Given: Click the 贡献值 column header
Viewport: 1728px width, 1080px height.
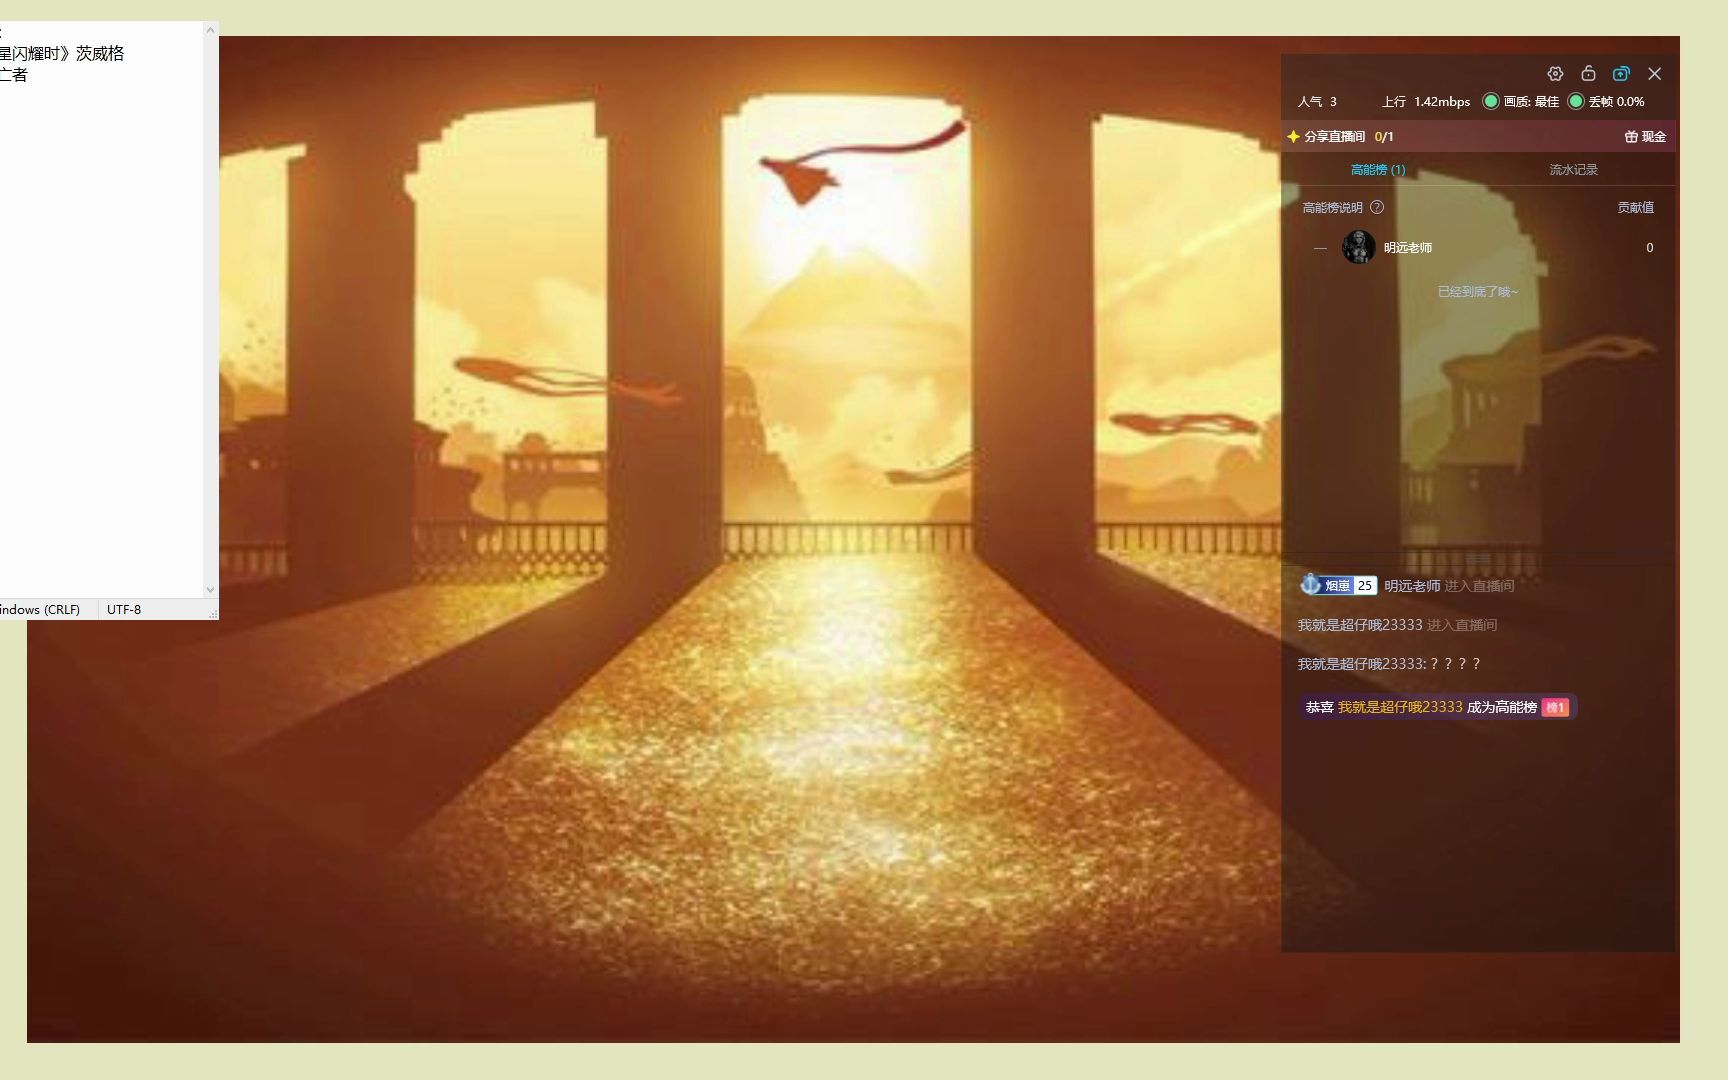Looking at the screenshot, I should 1636,208.
